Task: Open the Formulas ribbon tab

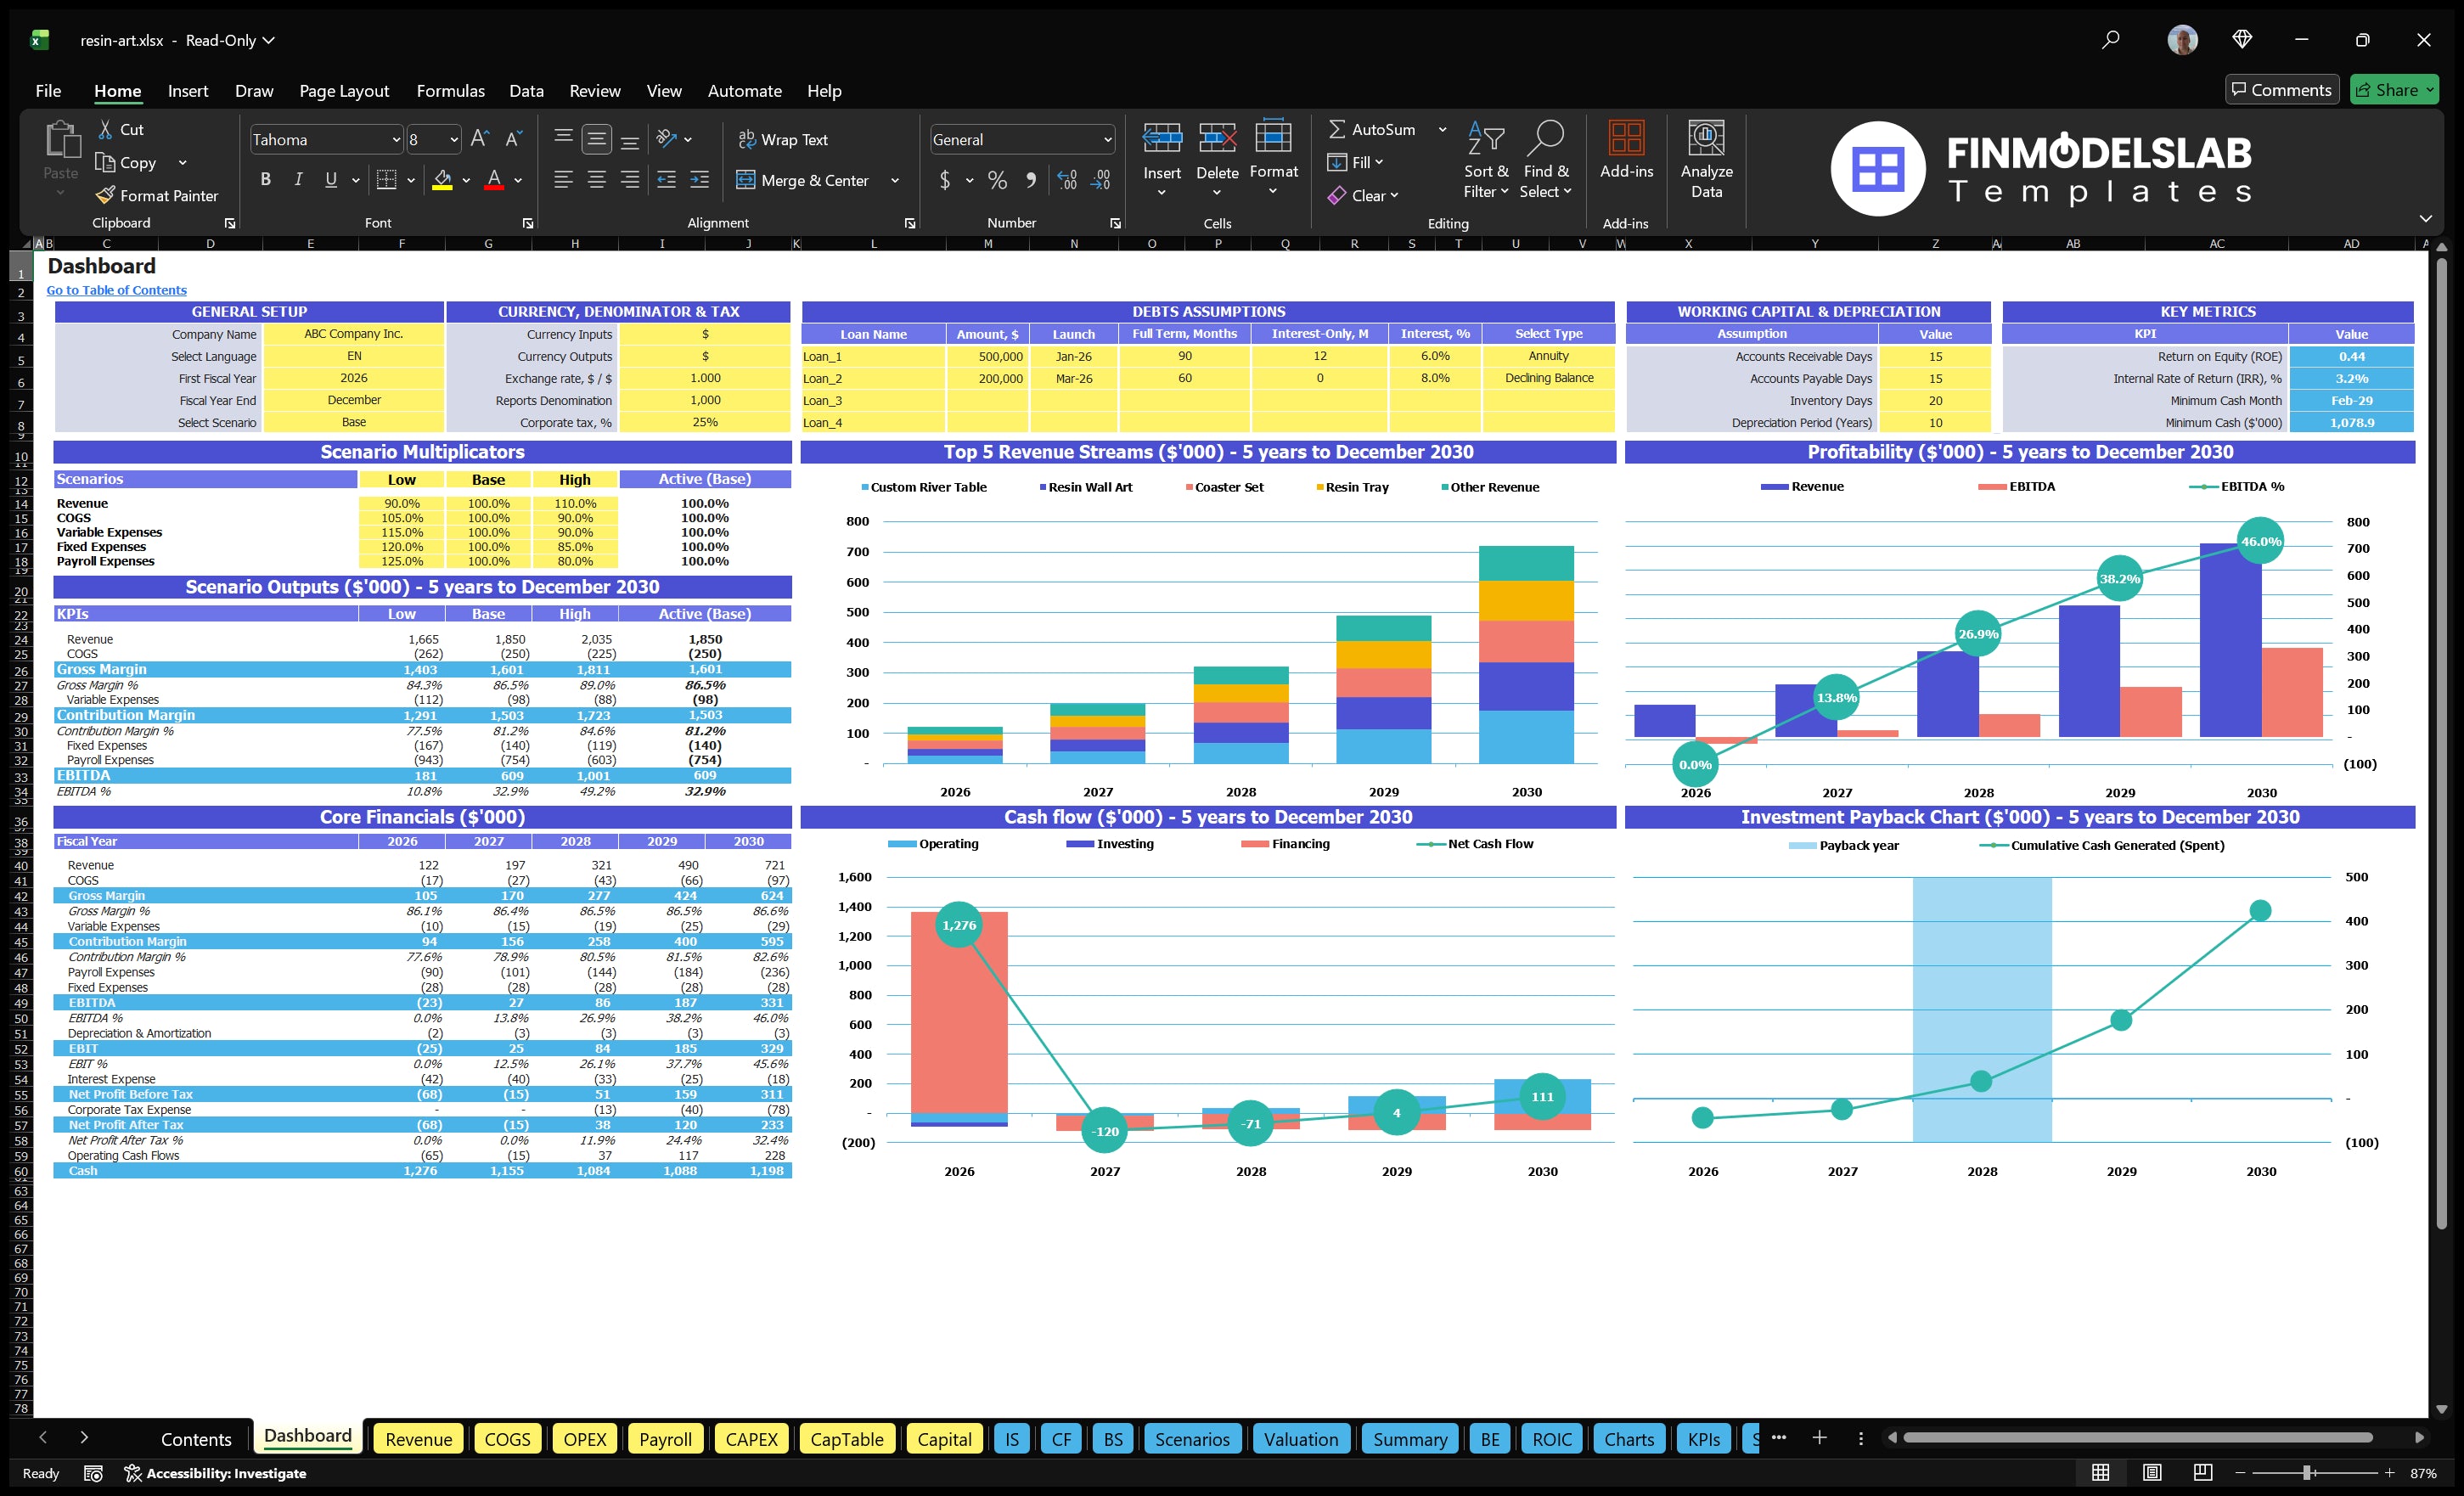Action: 450,90
